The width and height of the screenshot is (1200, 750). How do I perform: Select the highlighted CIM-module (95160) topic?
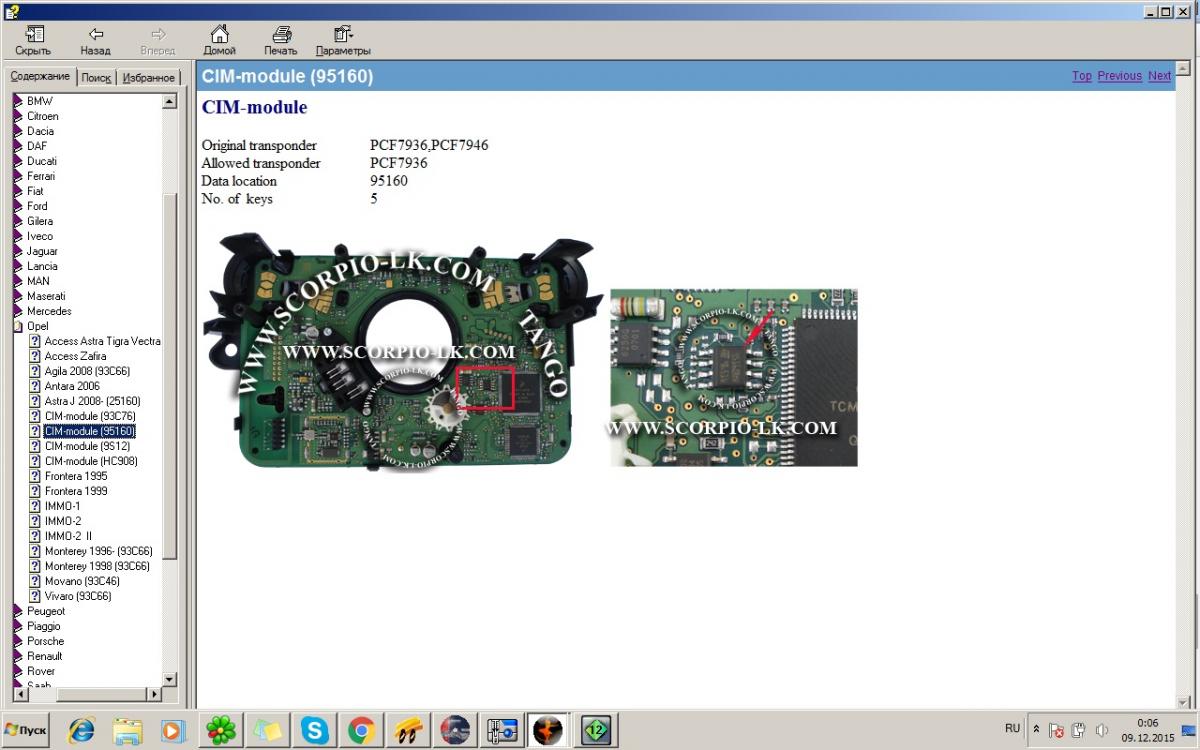[x=90, y=431]
